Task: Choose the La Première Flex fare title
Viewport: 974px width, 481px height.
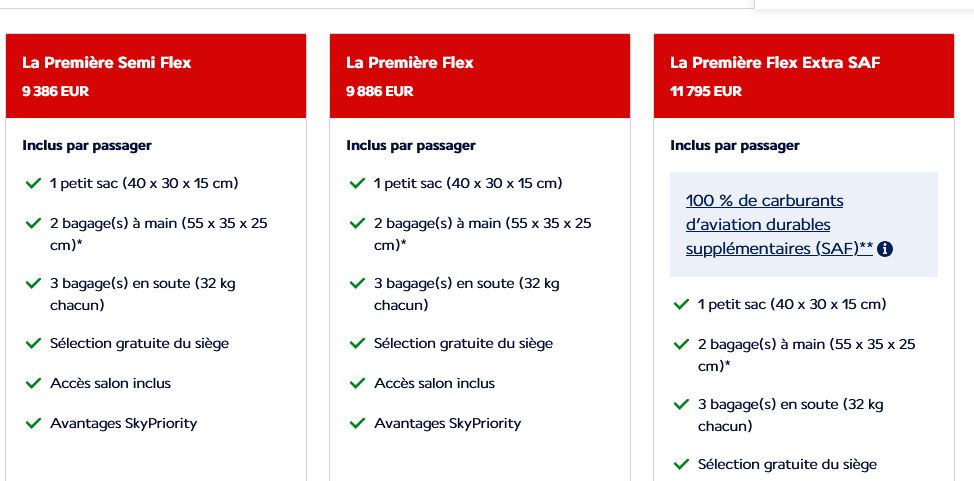Action: (x=410, y=63)
